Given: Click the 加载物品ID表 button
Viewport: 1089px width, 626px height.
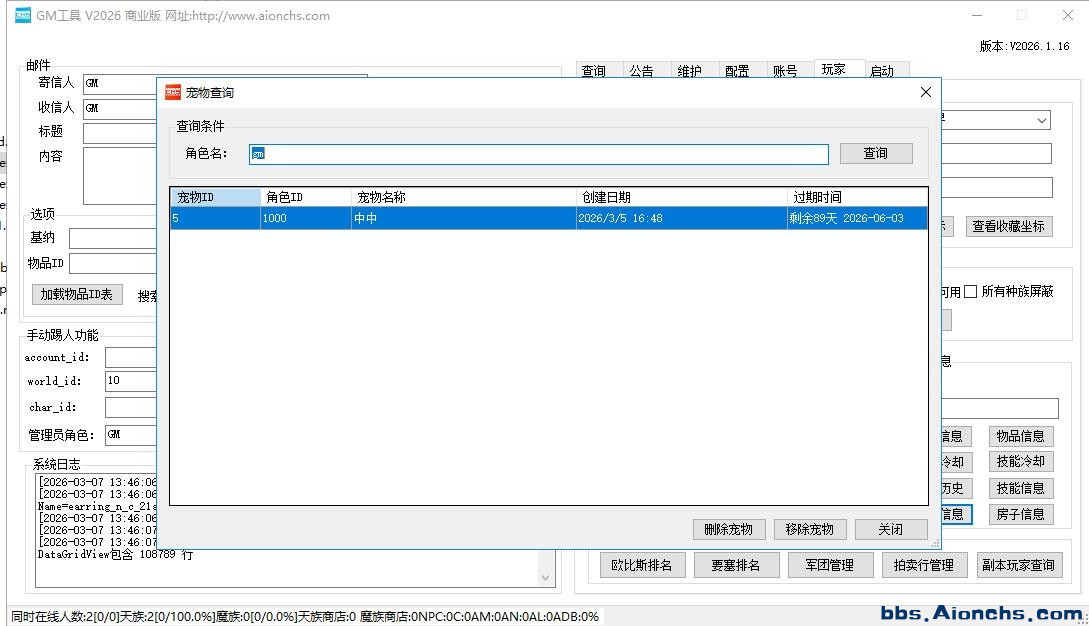Looking at the screenshot, I should [x=78, y=294].
